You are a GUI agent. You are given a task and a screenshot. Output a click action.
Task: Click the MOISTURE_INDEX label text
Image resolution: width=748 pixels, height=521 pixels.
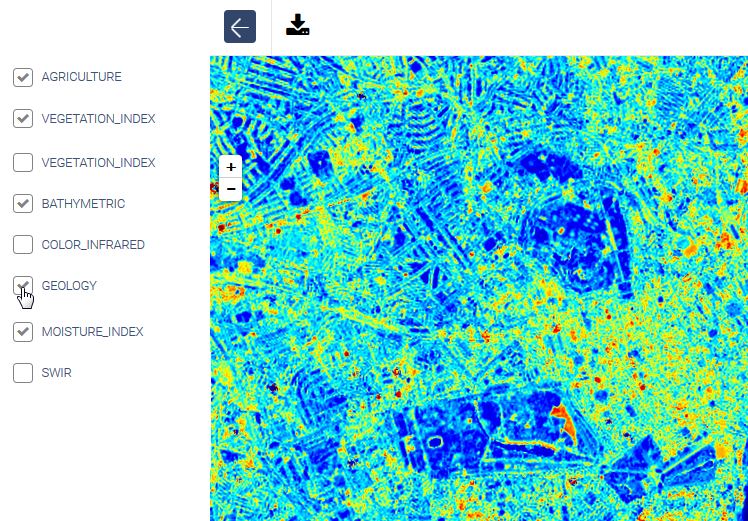click(x=93, y=332)
